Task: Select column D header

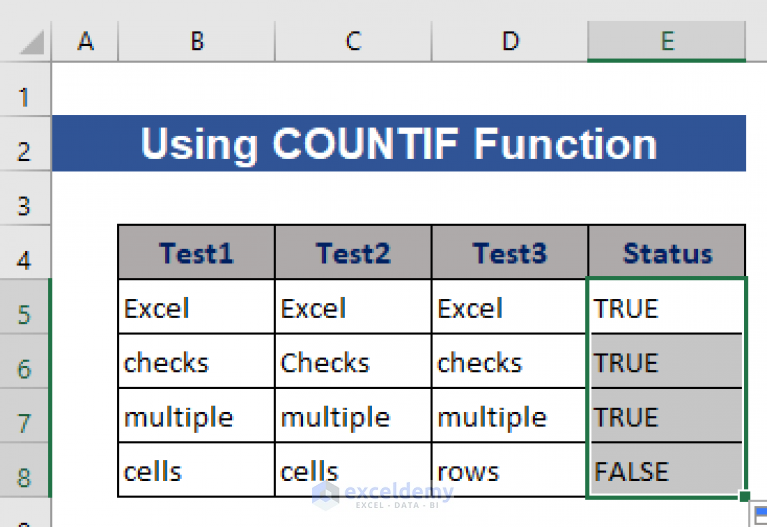Action: pos(510,41)
